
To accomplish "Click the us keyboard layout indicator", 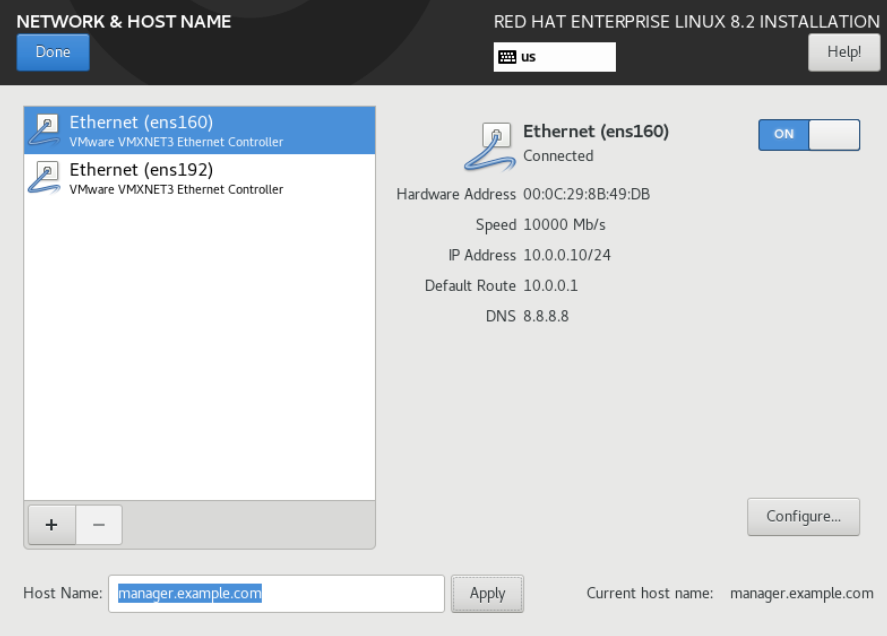I will pos(554,57).
